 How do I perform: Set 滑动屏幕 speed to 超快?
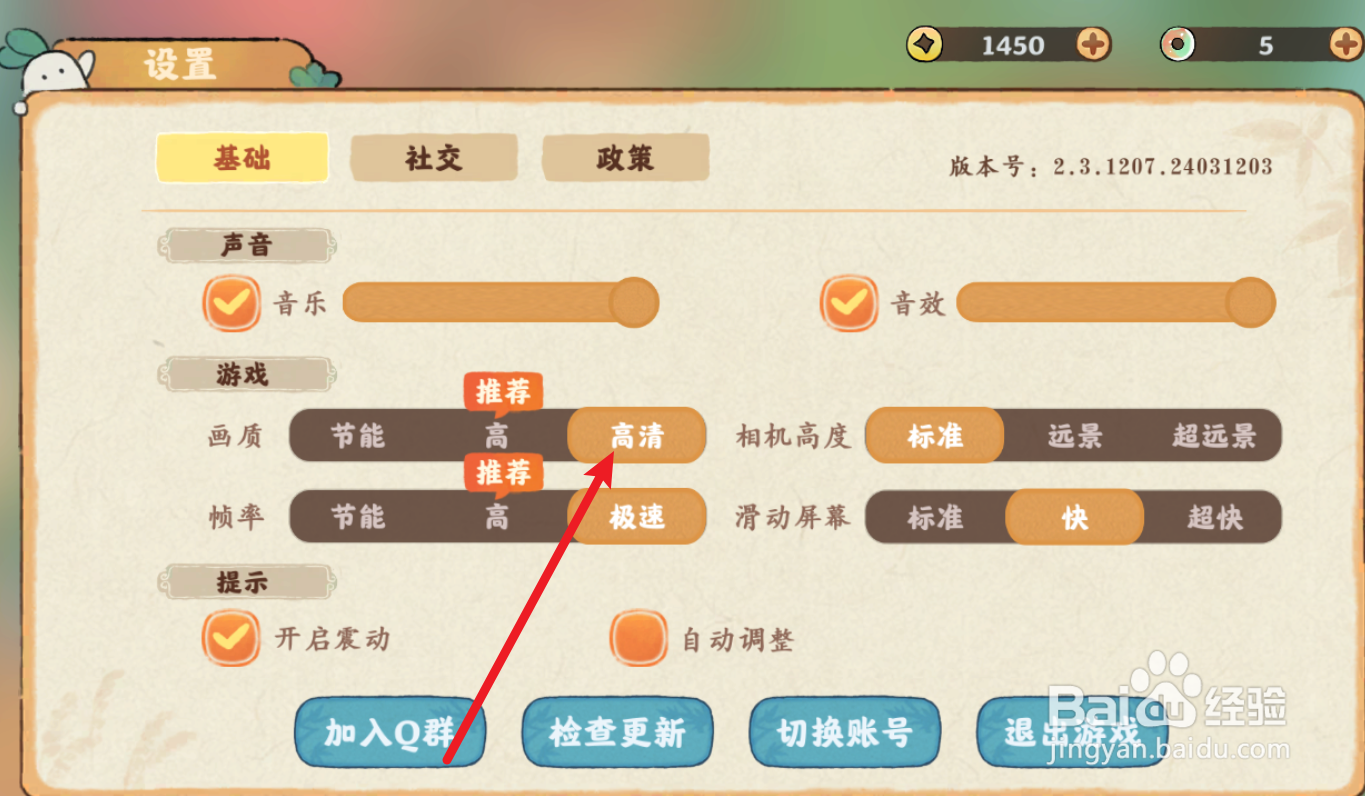pos(1214,517)
